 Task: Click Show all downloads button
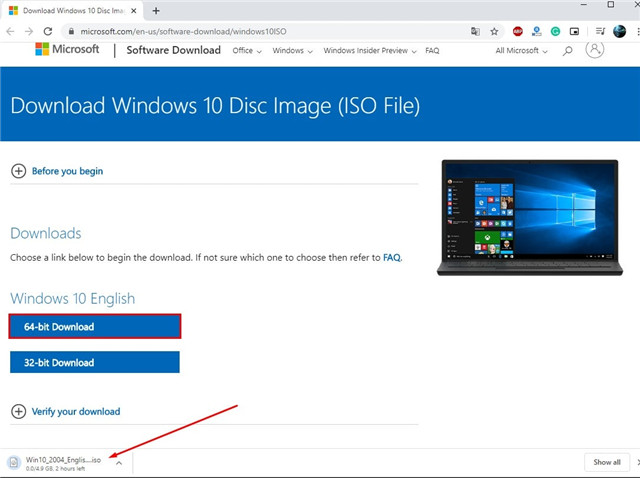(607, 462)
